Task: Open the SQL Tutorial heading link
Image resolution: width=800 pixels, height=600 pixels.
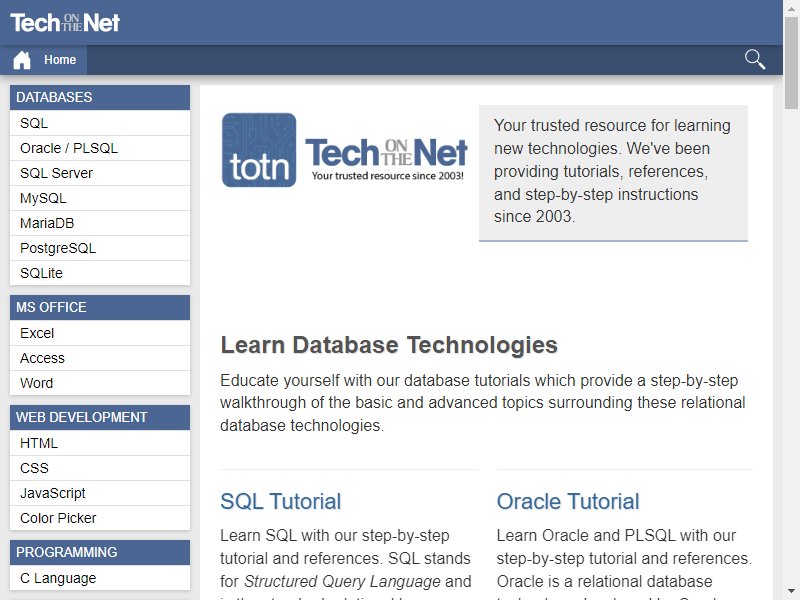Action: click(x=281, y=502)
